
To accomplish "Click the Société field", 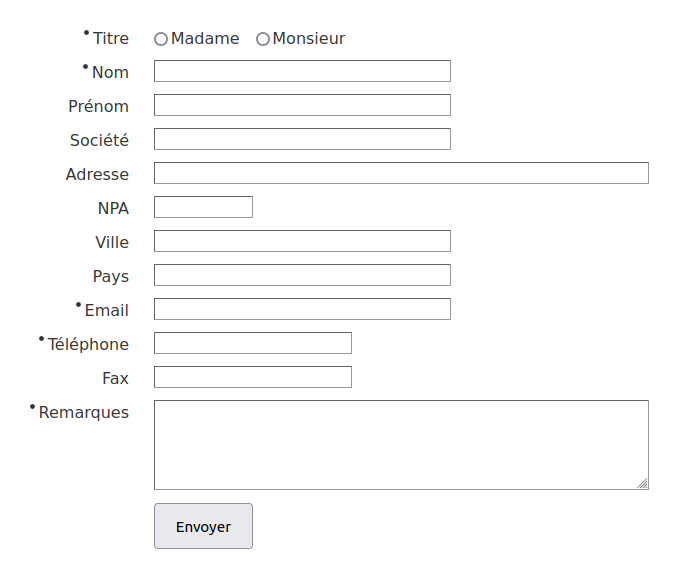I will click(302, 139).
